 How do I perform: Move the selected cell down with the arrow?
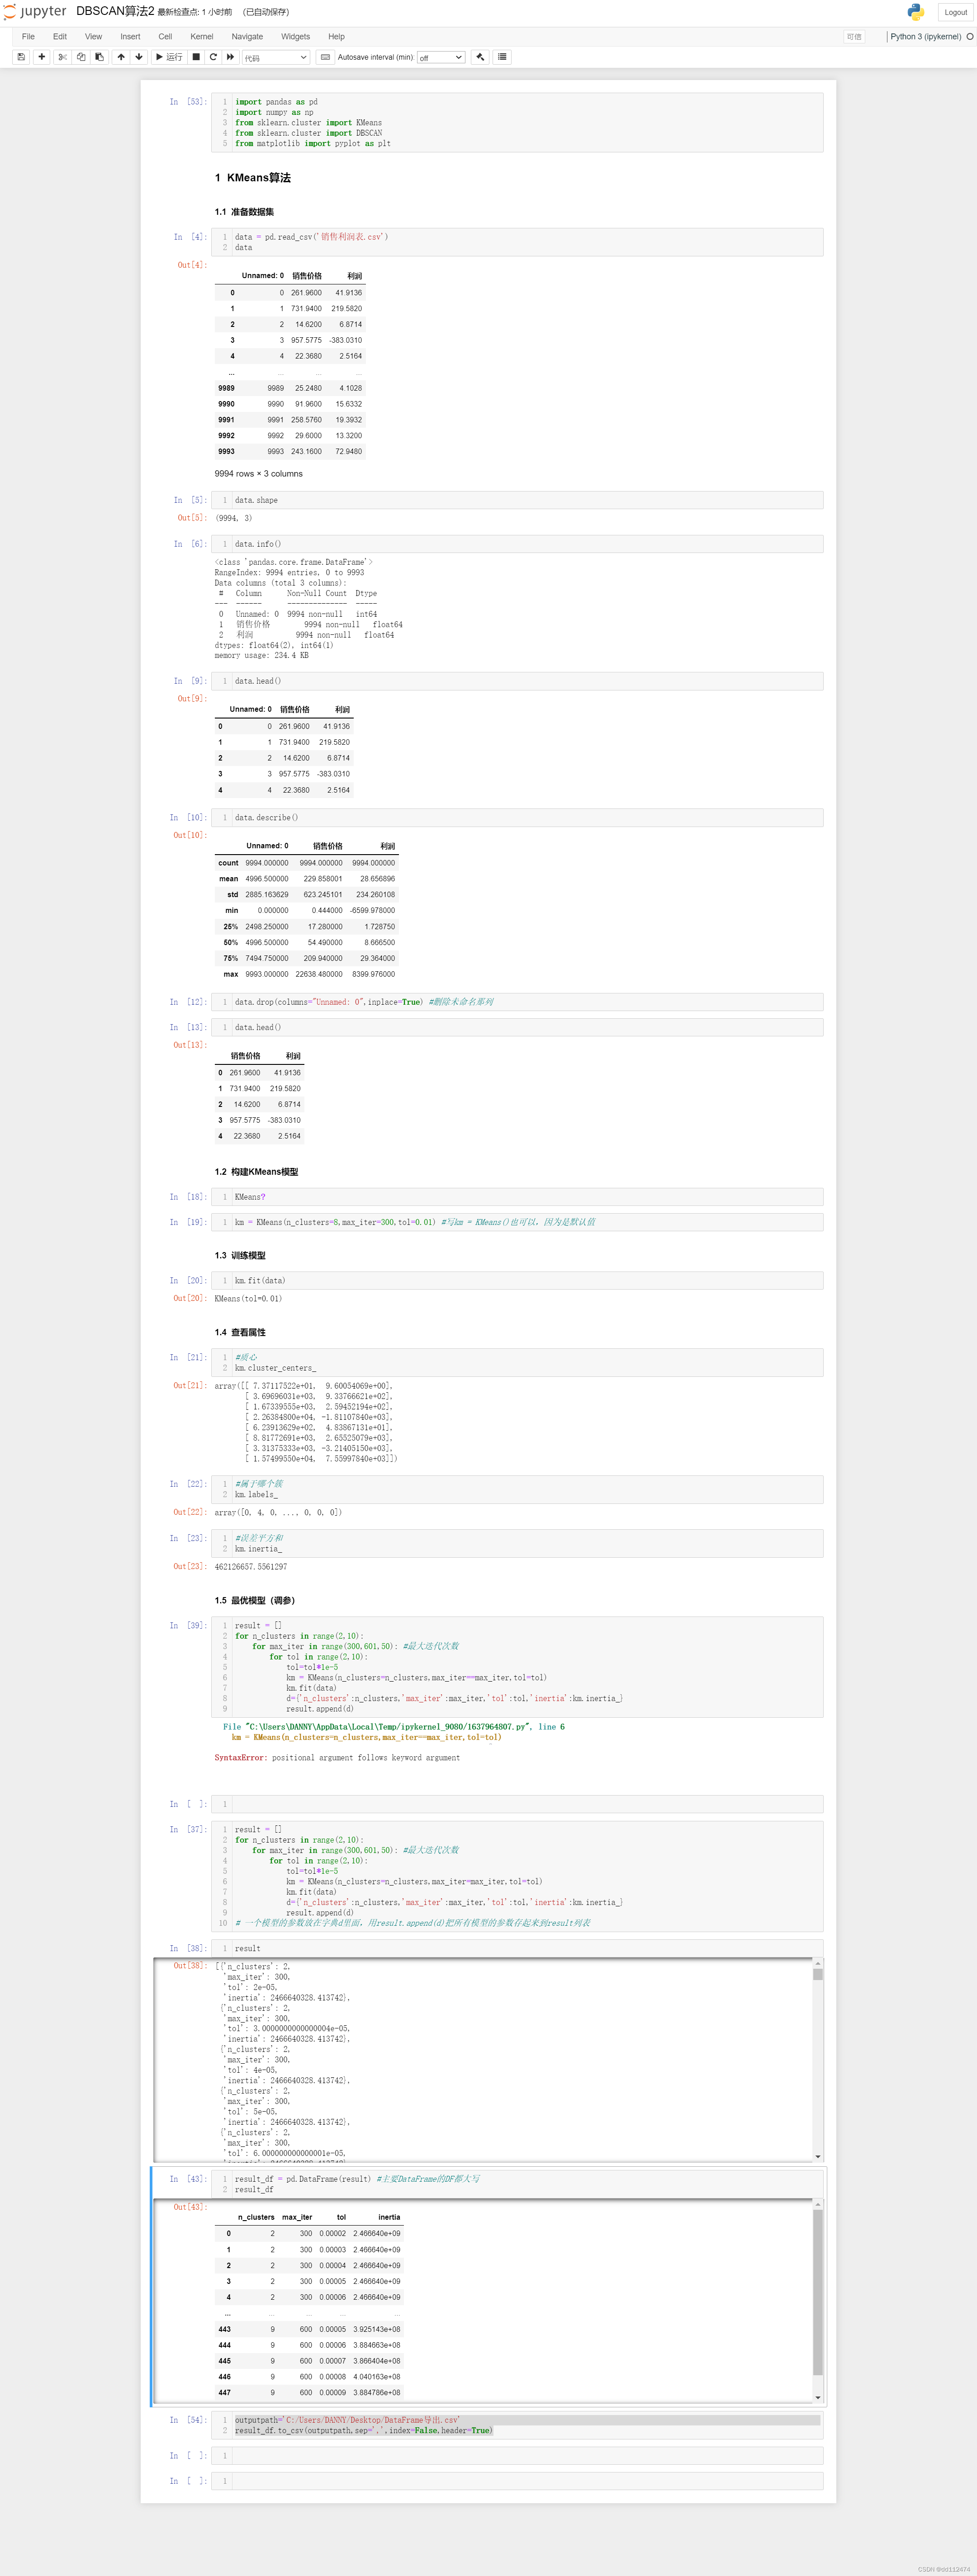pyautogui.click(x=139, y=57)
